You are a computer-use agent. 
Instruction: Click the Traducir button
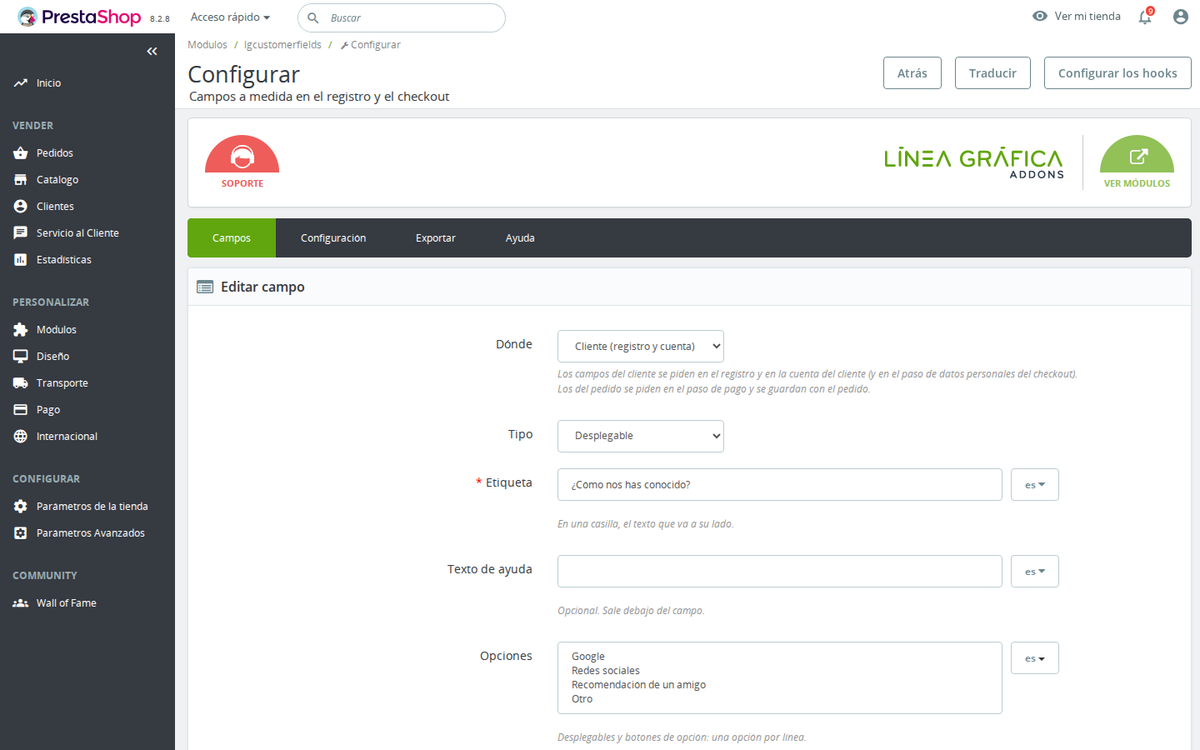(993, 73)
